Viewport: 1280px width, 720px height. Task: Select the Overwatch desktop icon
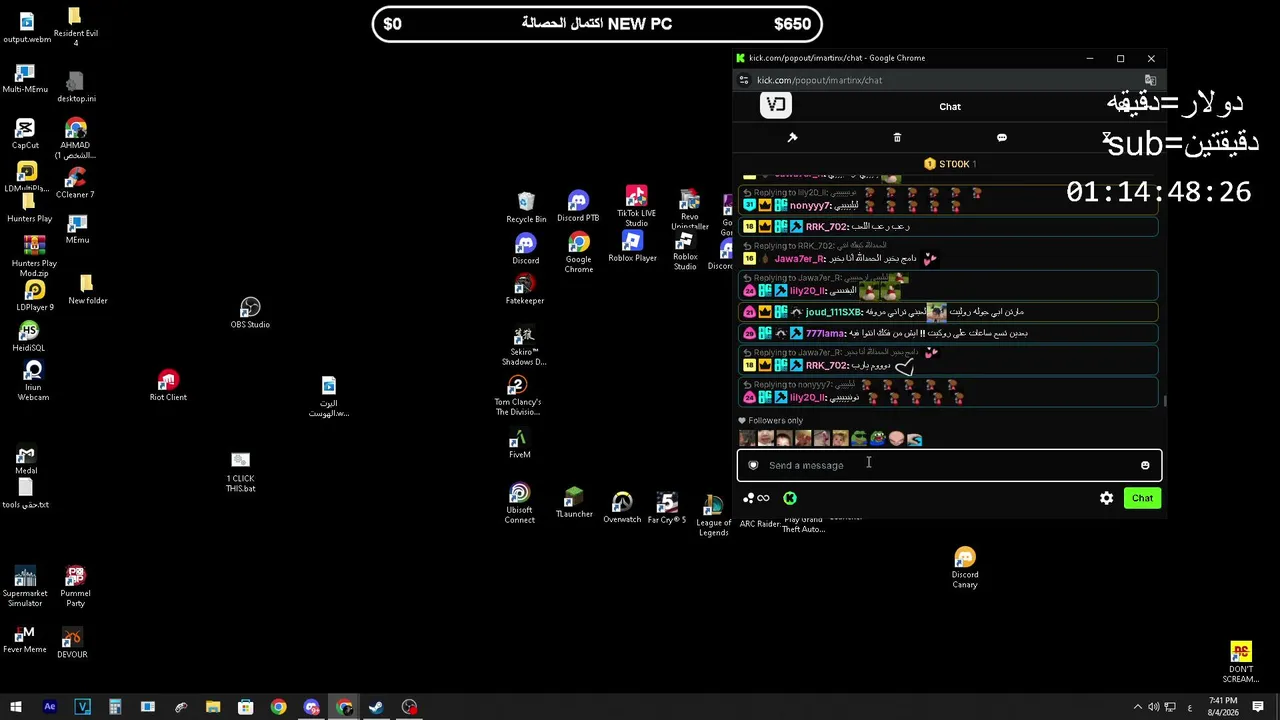(x=622, y=508)
